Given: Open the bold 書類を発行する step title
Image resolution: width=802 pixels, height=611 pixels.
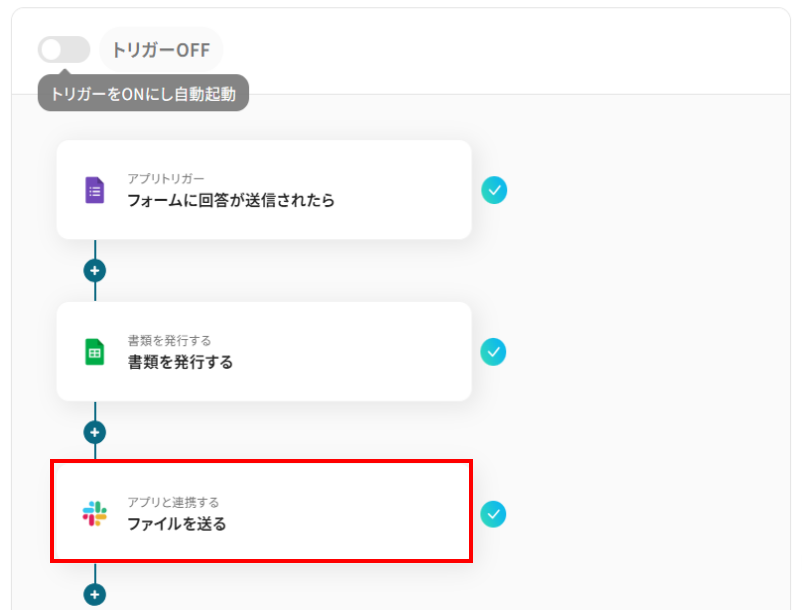Looking at the screenshot, I should 180,362.
